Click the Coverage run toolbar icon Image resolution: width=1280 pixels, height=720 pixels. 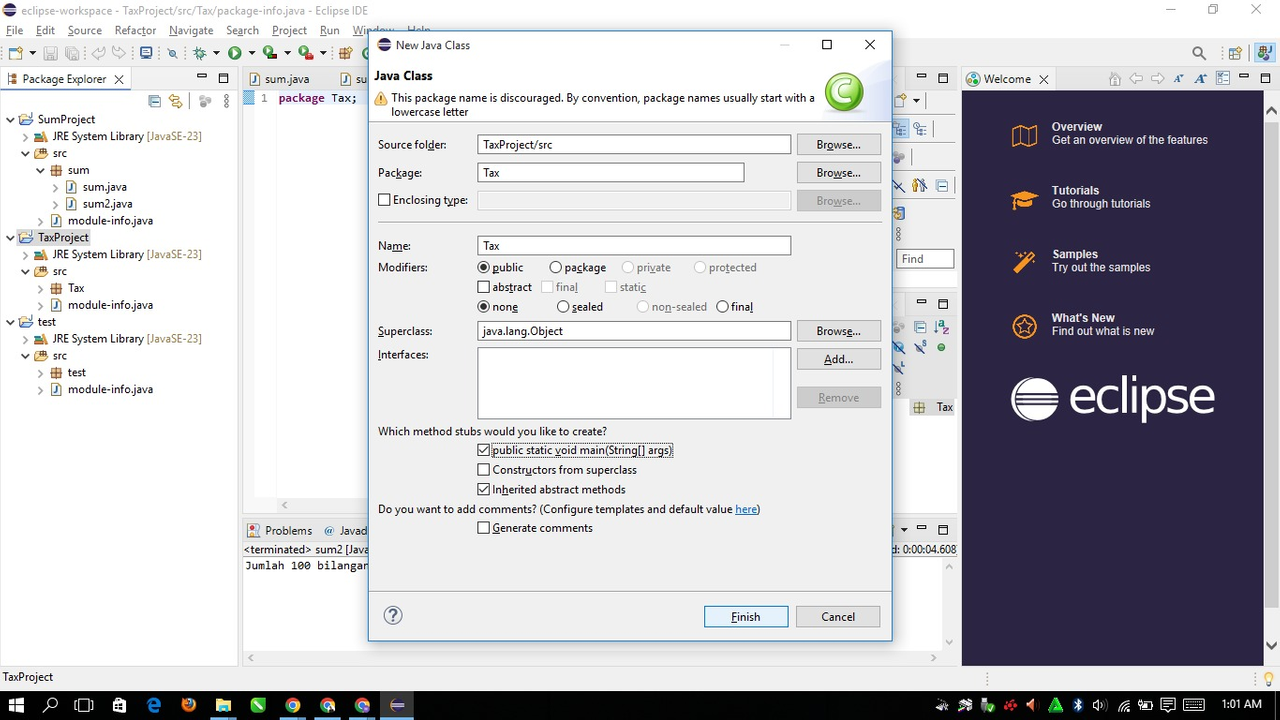pos(269,53)
